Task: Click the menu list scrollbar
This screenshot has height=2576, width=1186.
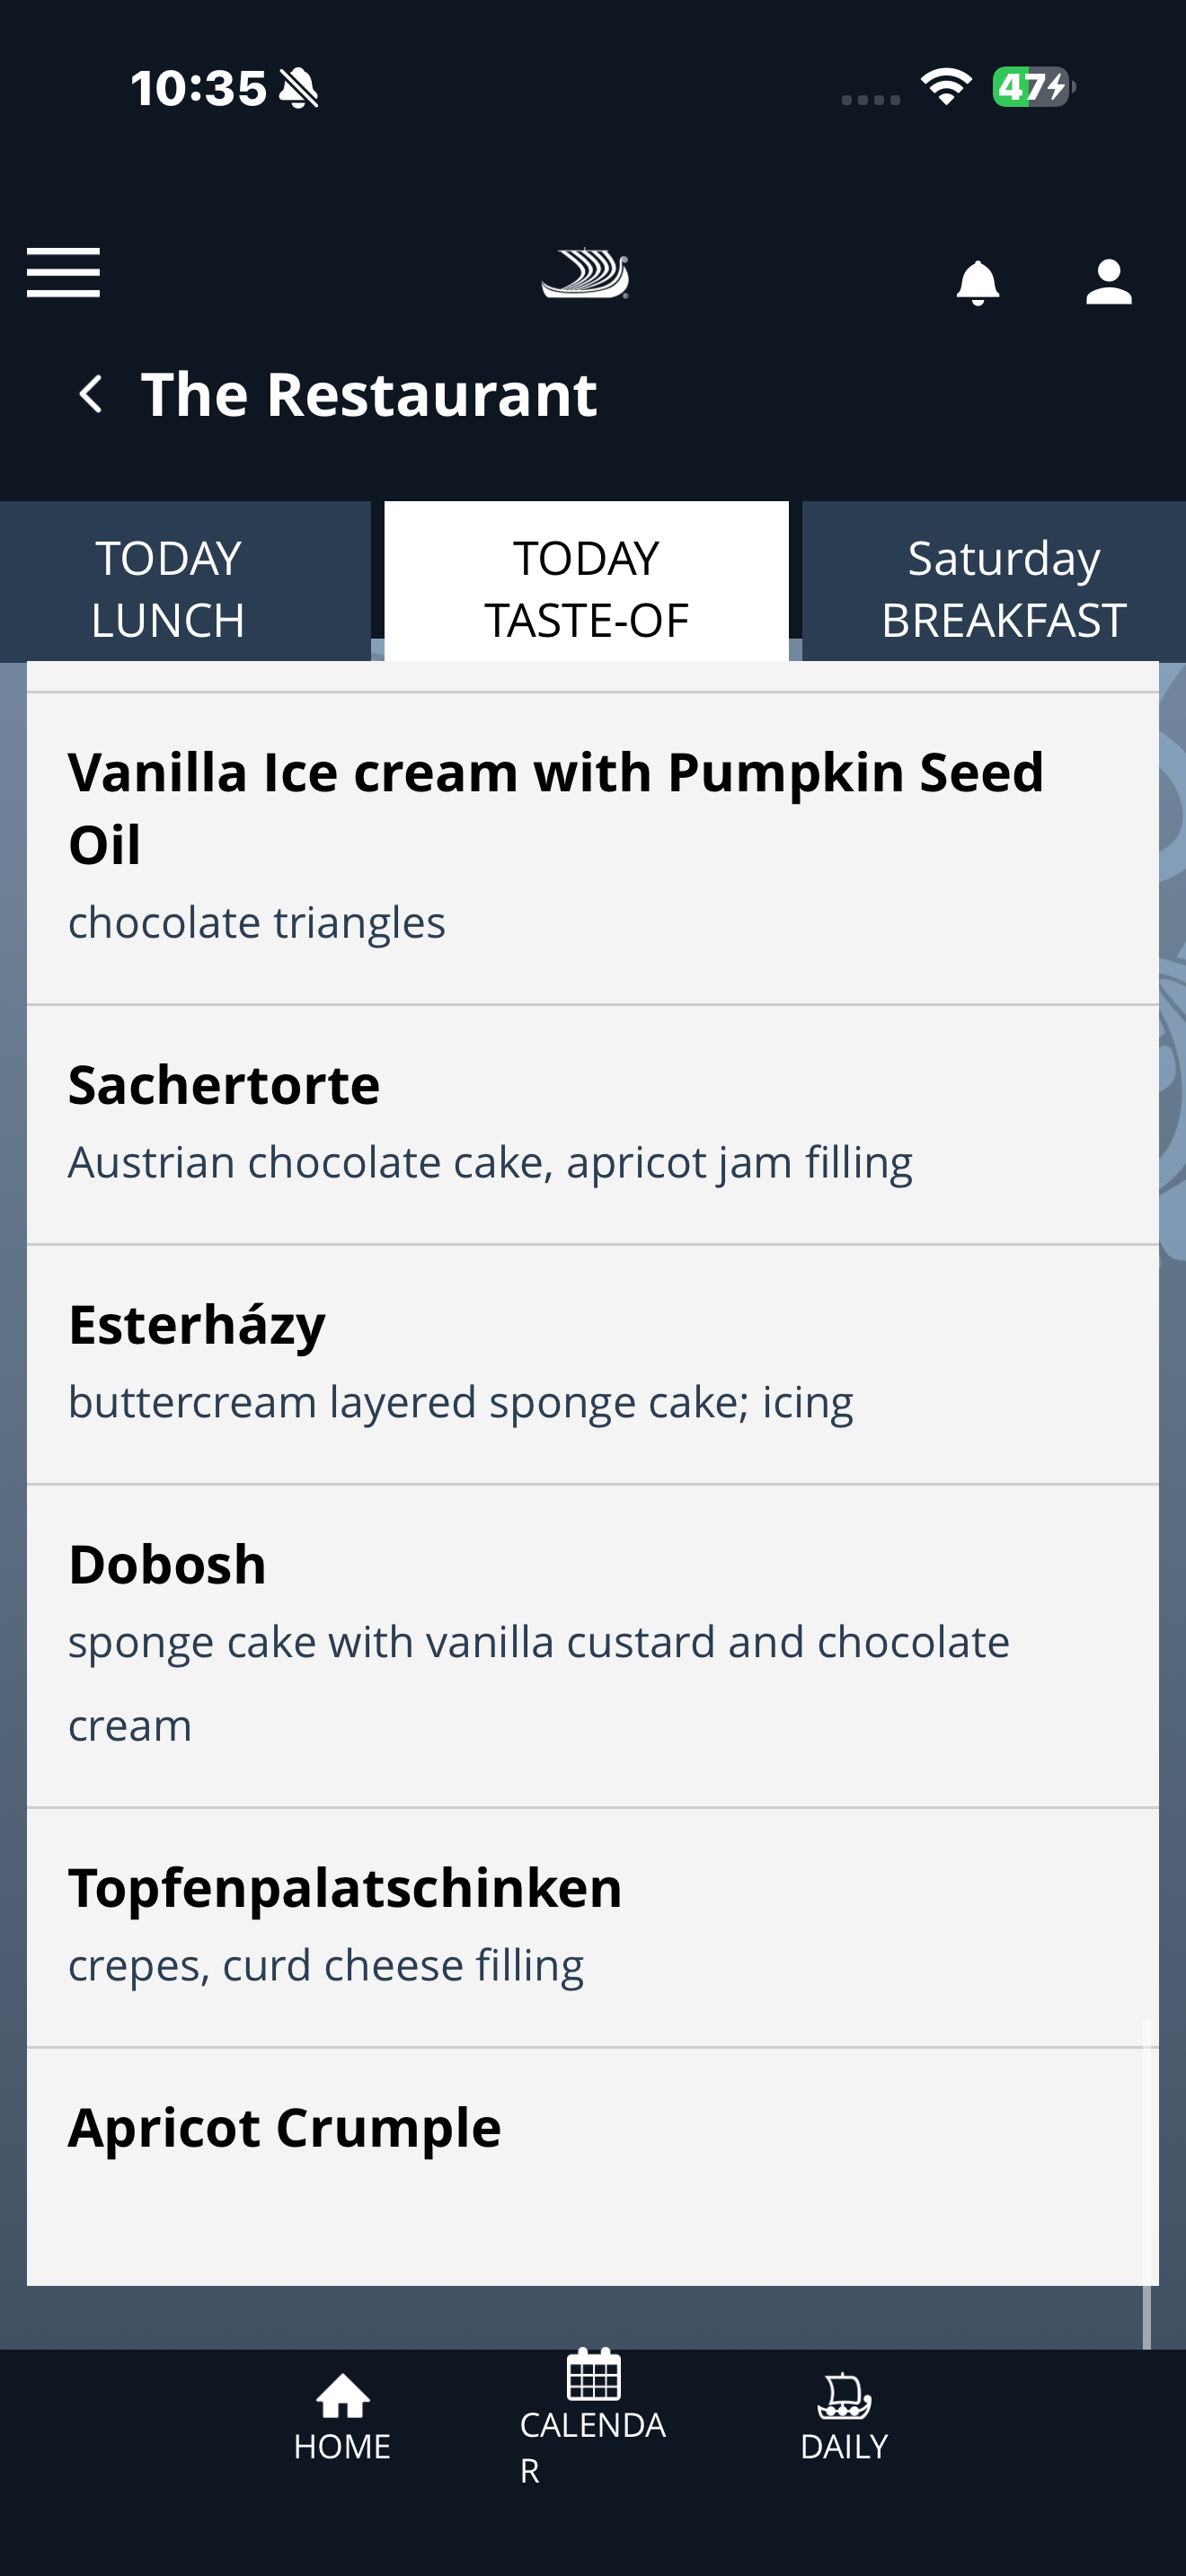Action: [x=1147, y=2180]
